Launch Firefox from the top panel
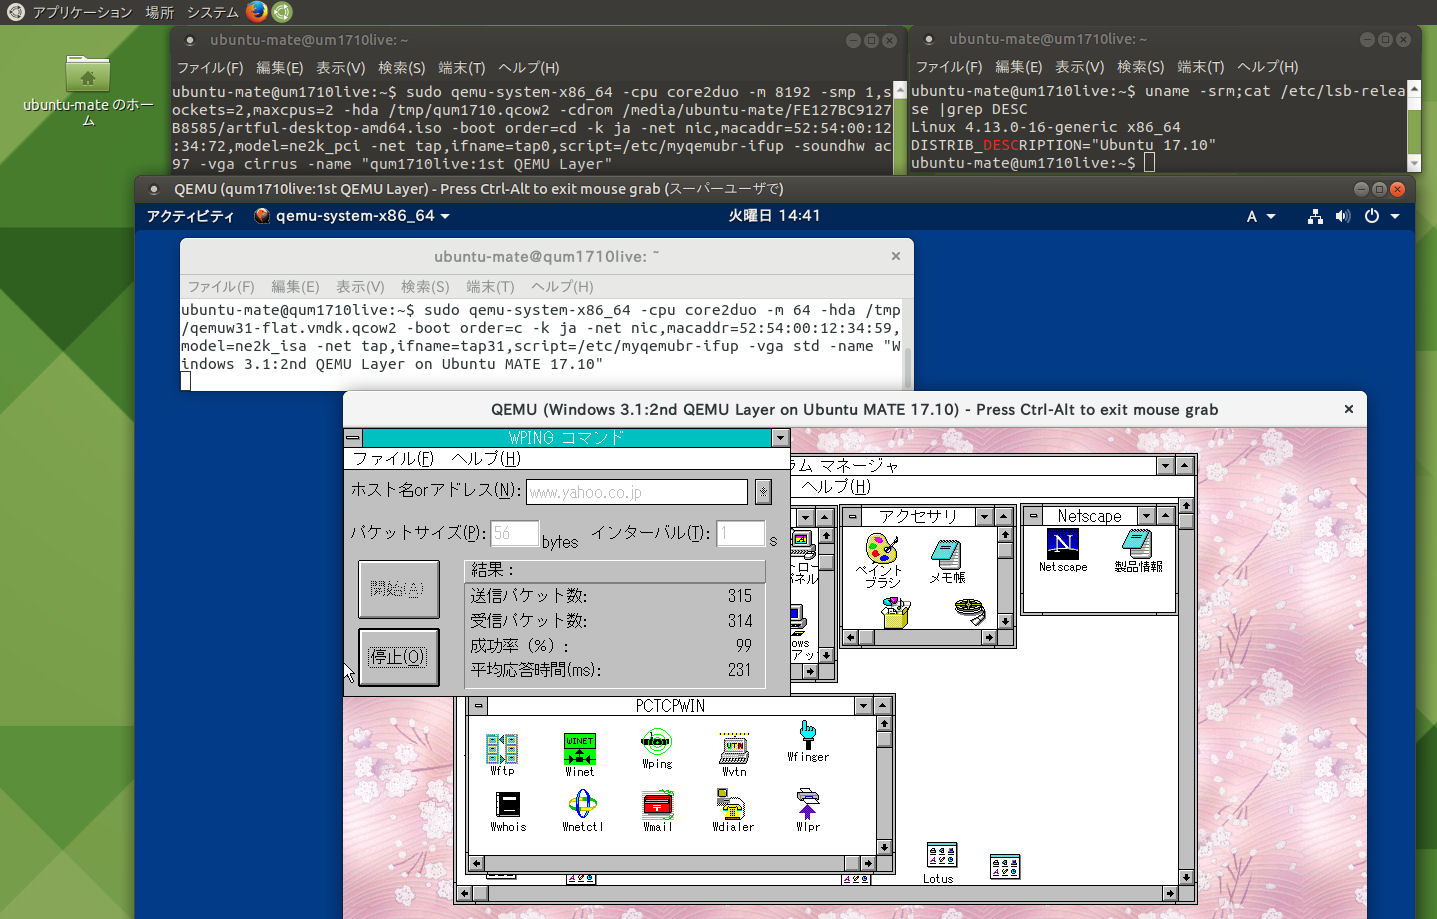Viewport: 1437px width, 919px height. coord(257,12)
